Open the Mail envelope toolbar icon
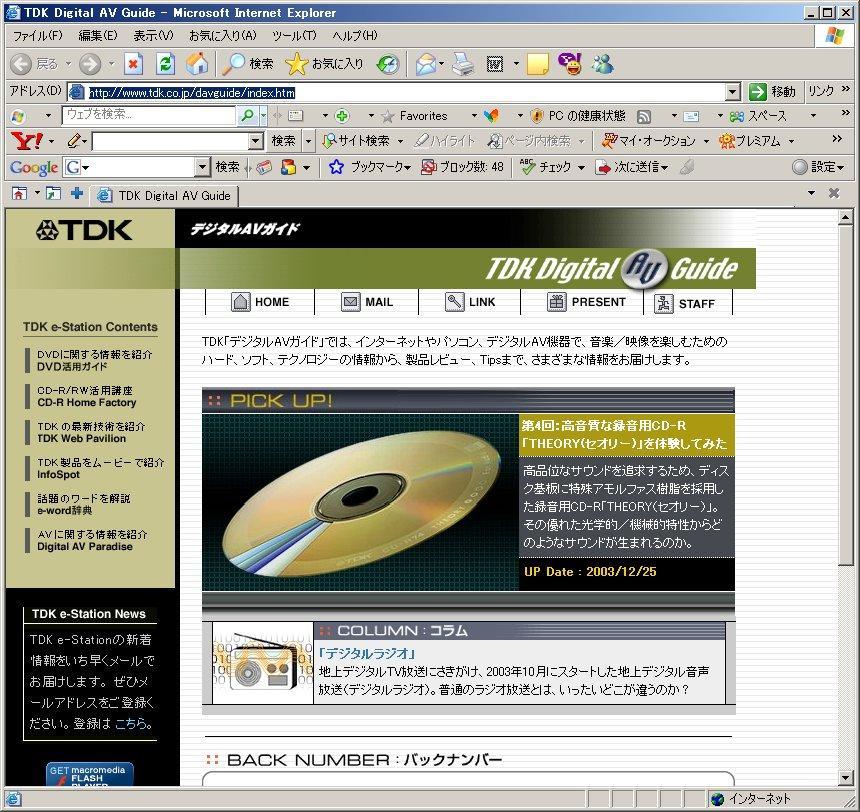 (x=425, y=64)
